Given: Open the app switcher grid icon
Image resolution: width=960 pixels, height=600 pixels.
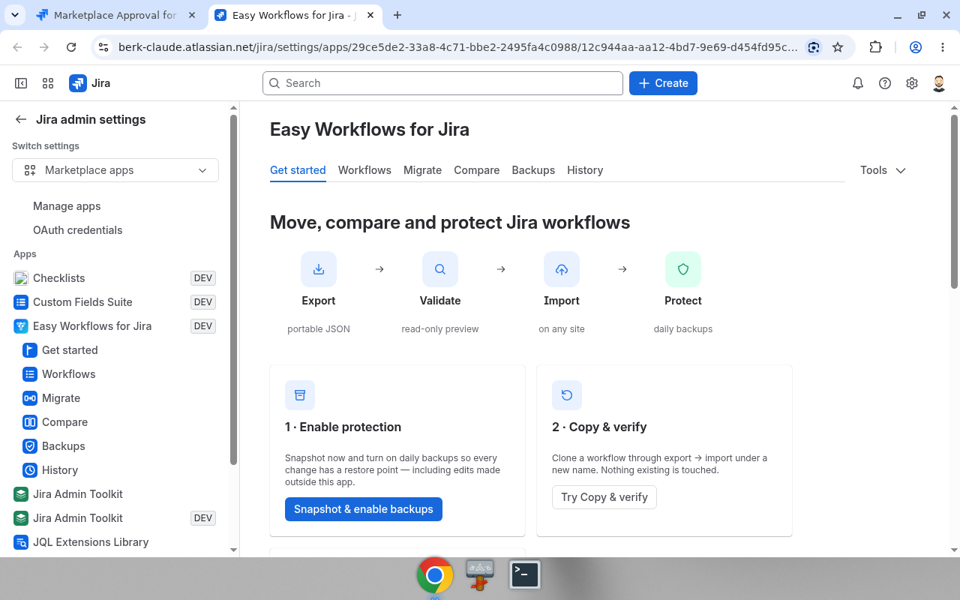Looking at the screenshot, I should [x=48, y=83].
